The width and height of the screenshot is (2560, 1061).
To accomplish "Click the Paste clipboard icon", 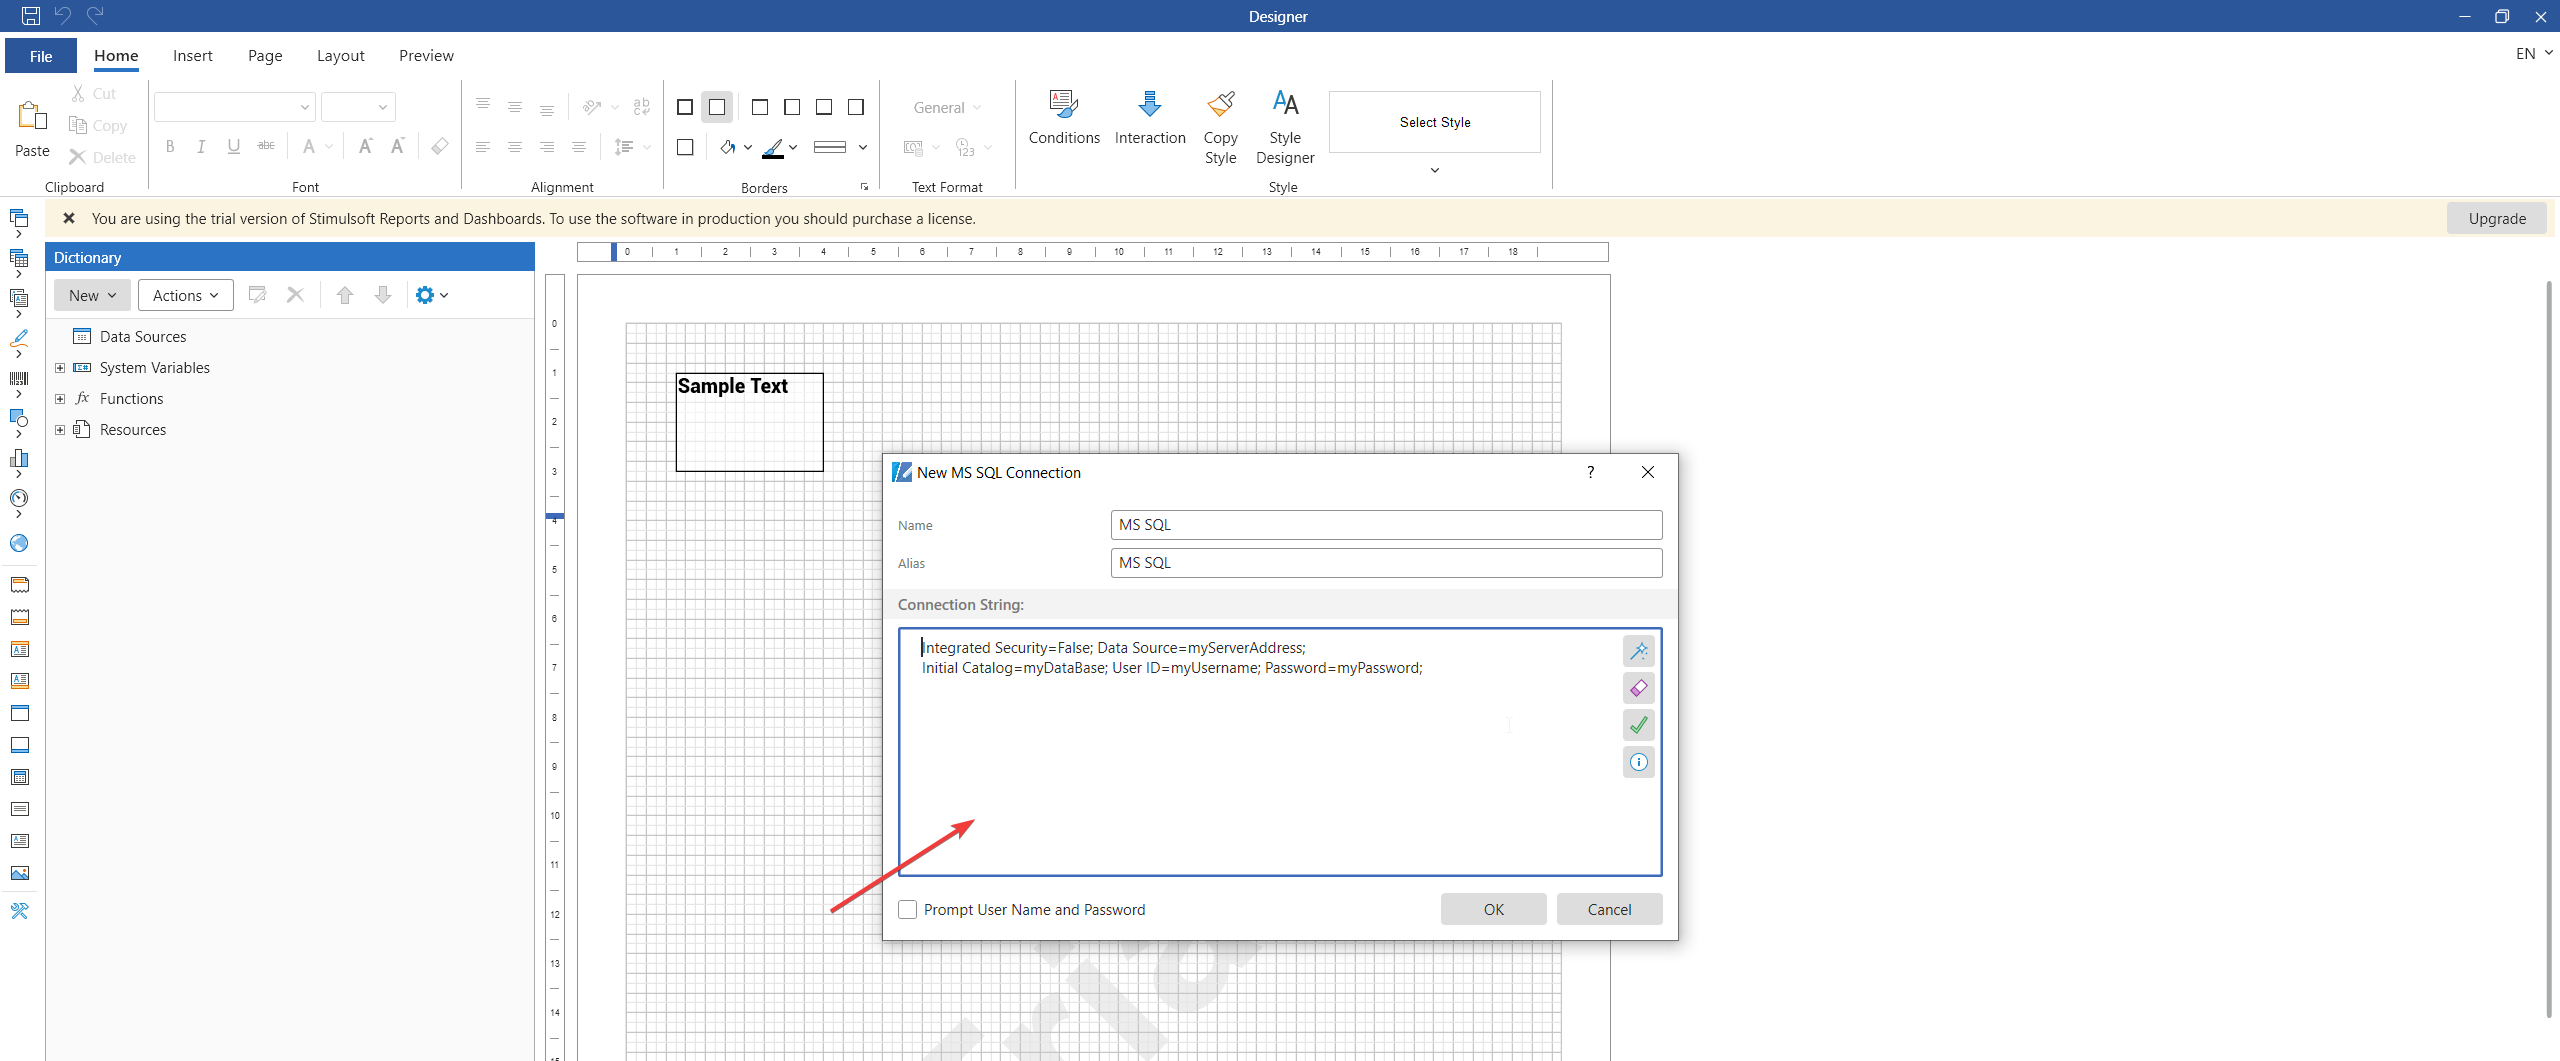I will 32,116.
